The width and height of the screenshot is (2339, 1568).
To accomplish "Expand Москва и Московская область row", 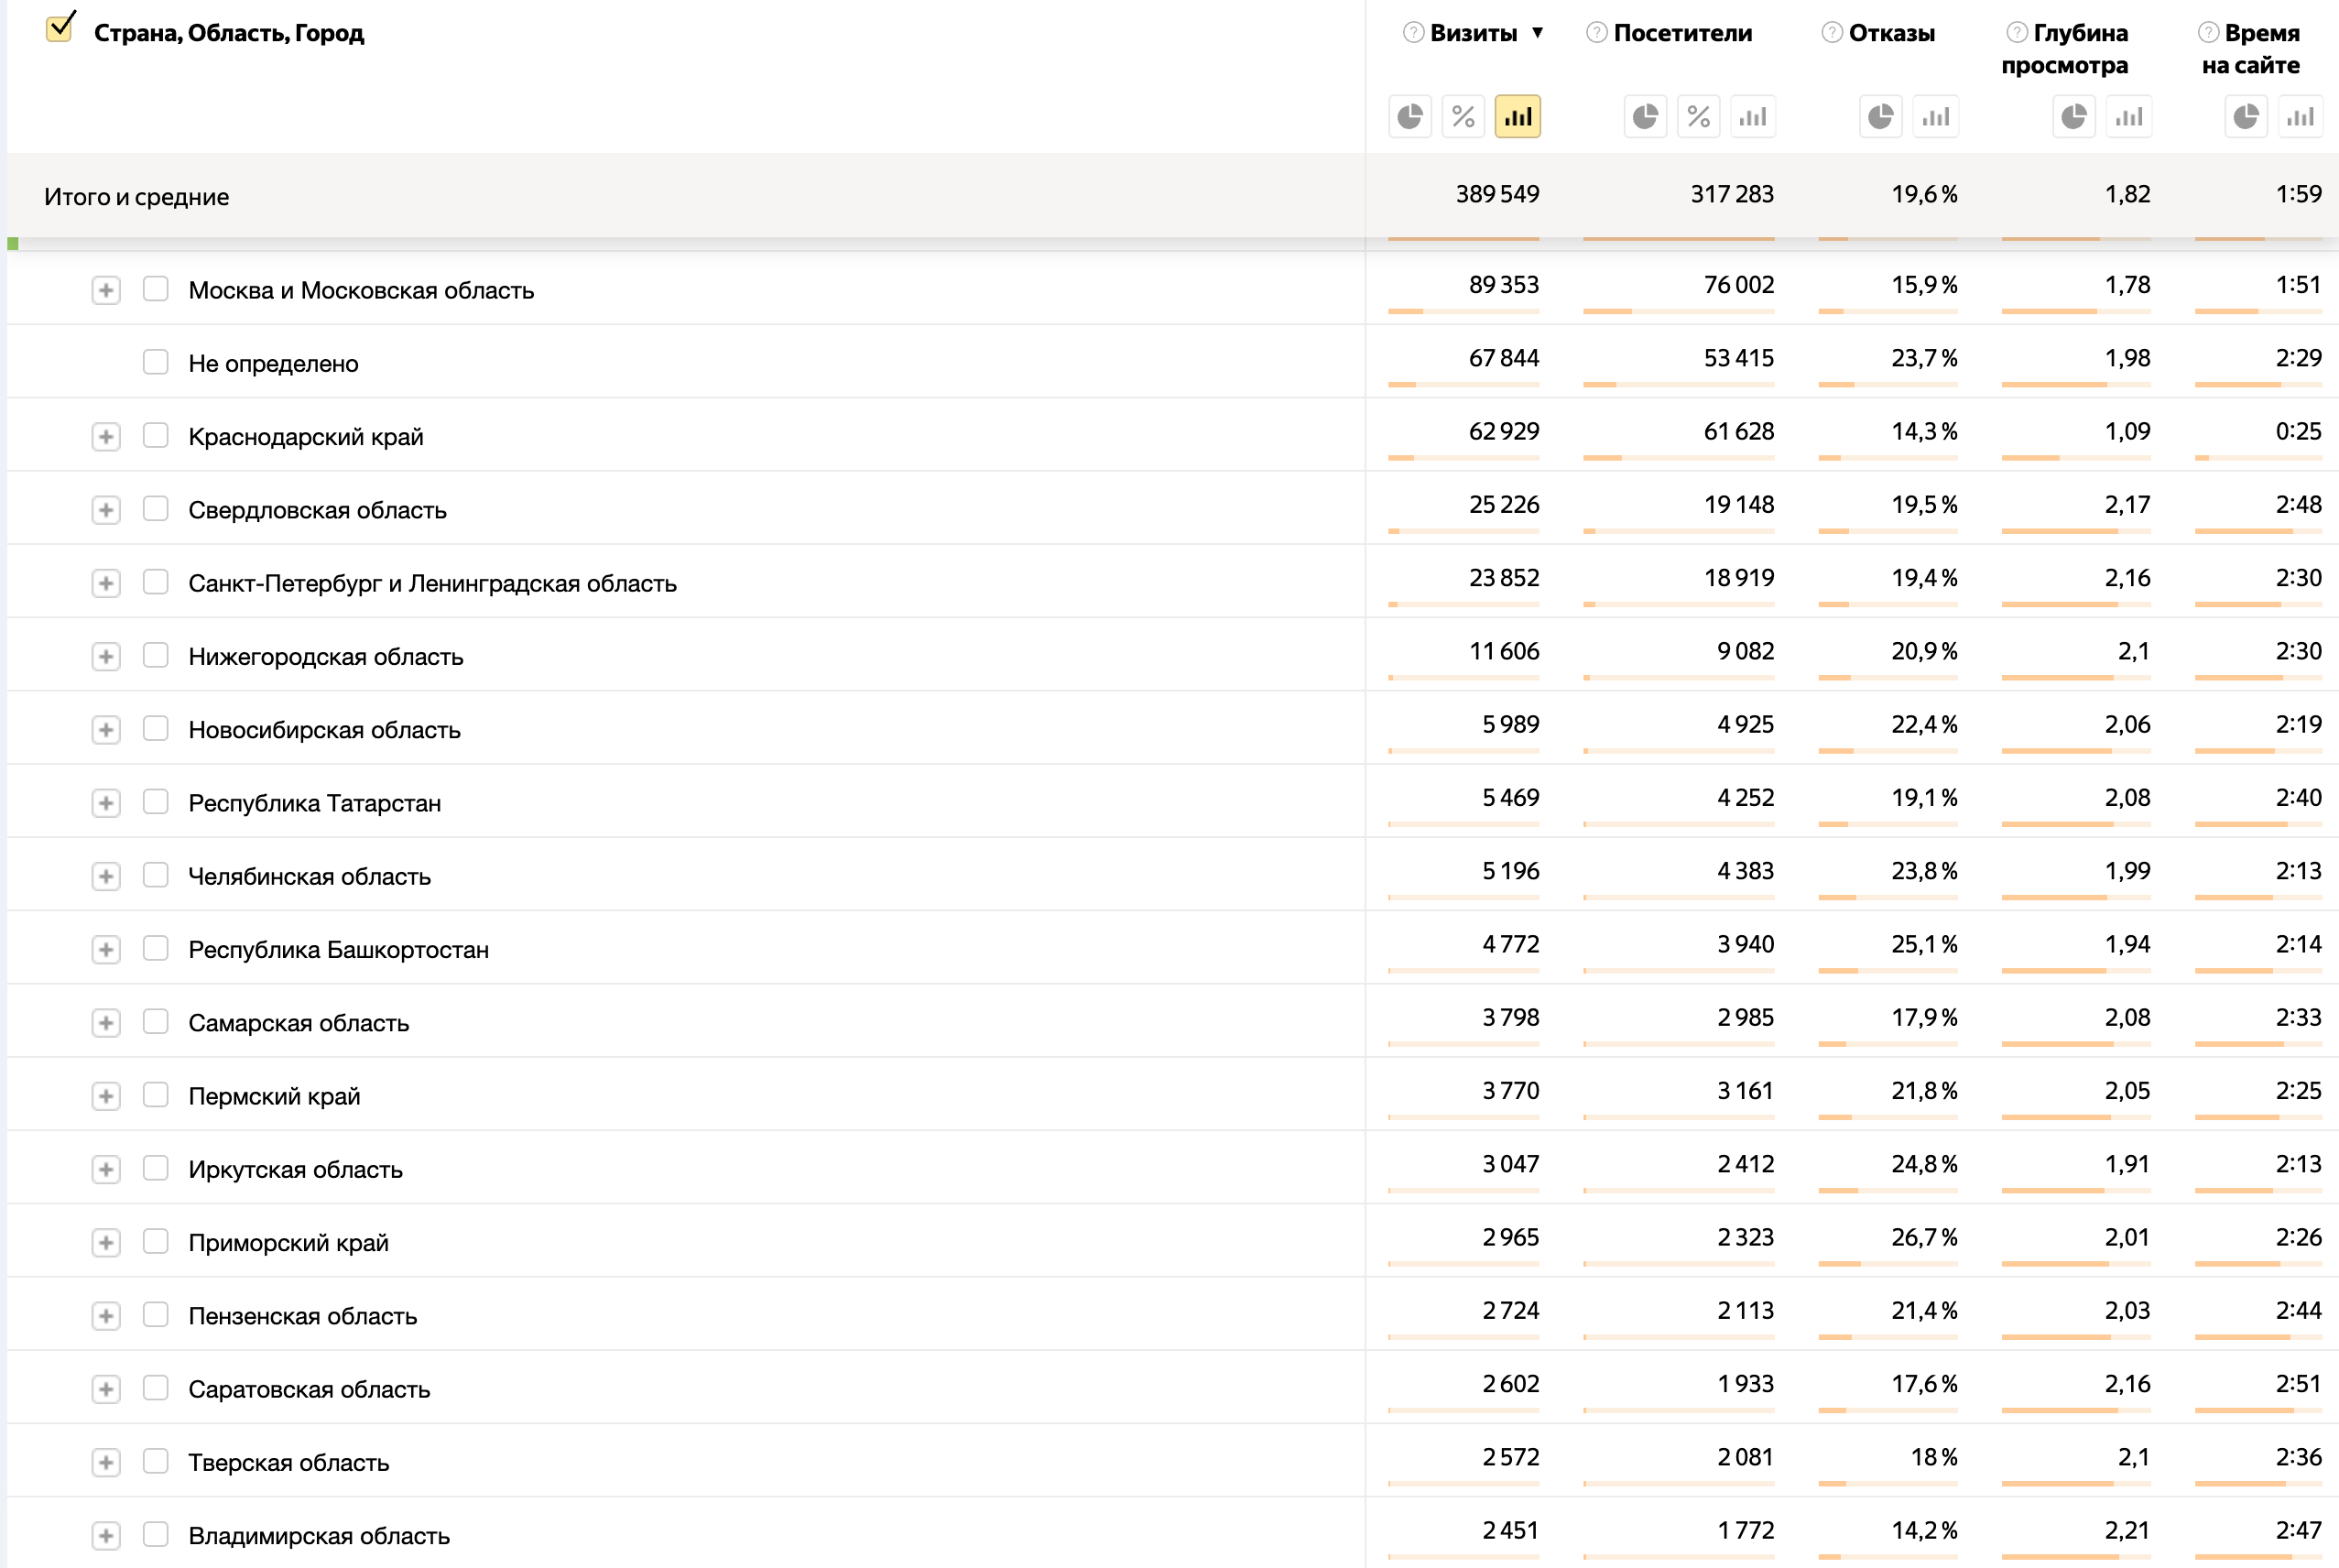I will (x=106, y=290).
